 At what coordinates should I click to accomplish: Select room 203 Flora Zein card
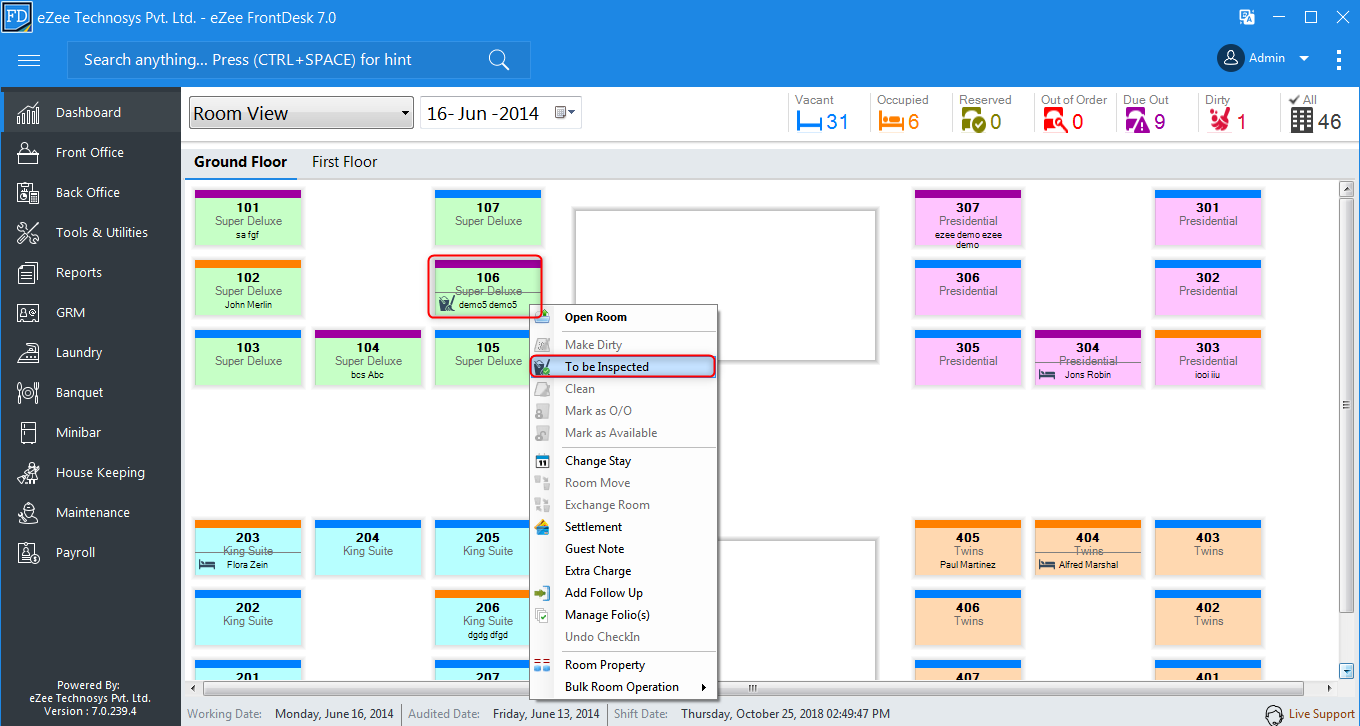248,548
